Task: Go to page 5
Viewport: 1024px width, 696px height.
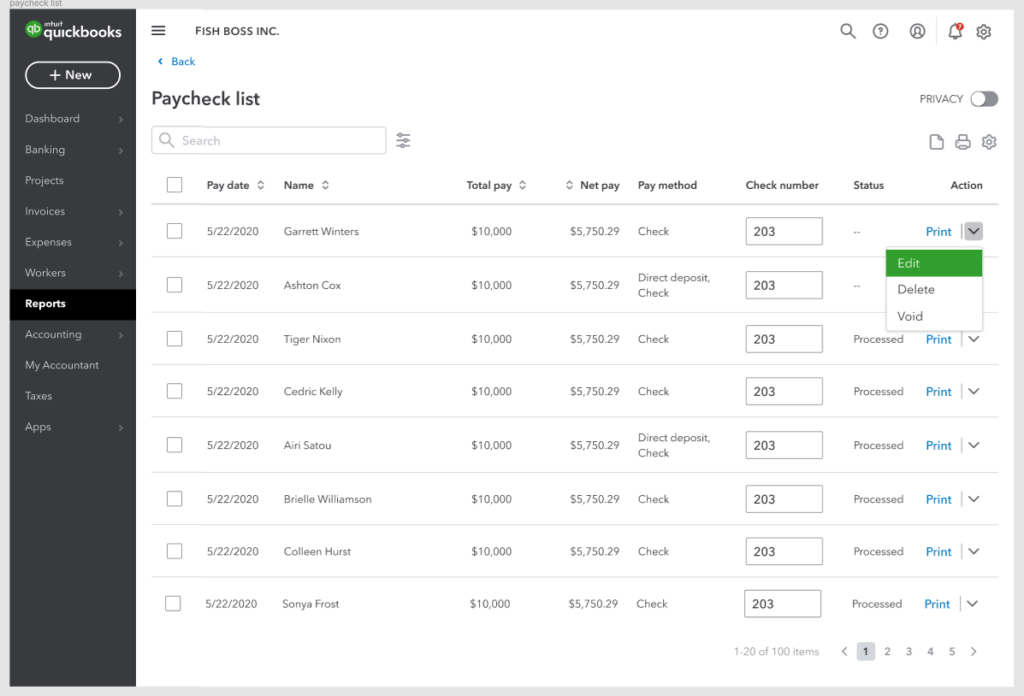Action: tap(952, 651)
